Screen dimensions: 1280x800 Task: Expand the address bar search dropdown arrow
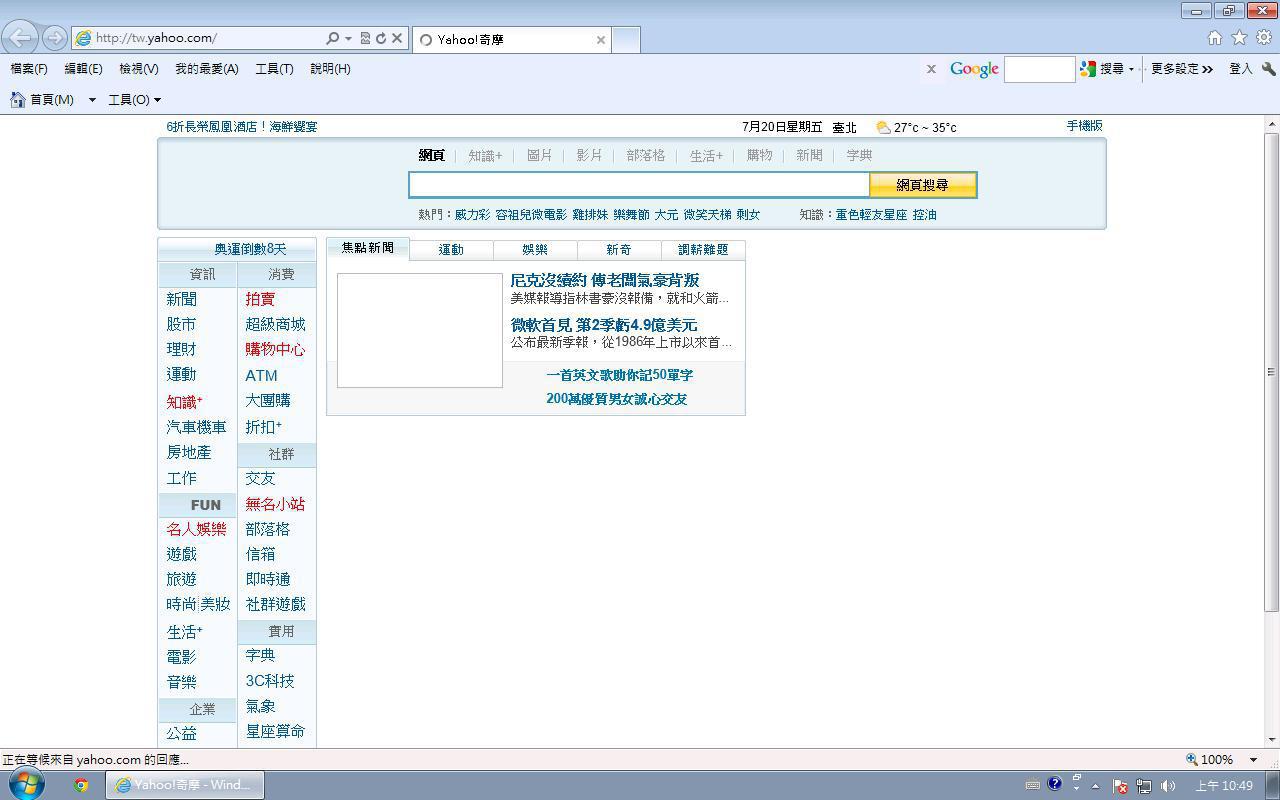348,39
